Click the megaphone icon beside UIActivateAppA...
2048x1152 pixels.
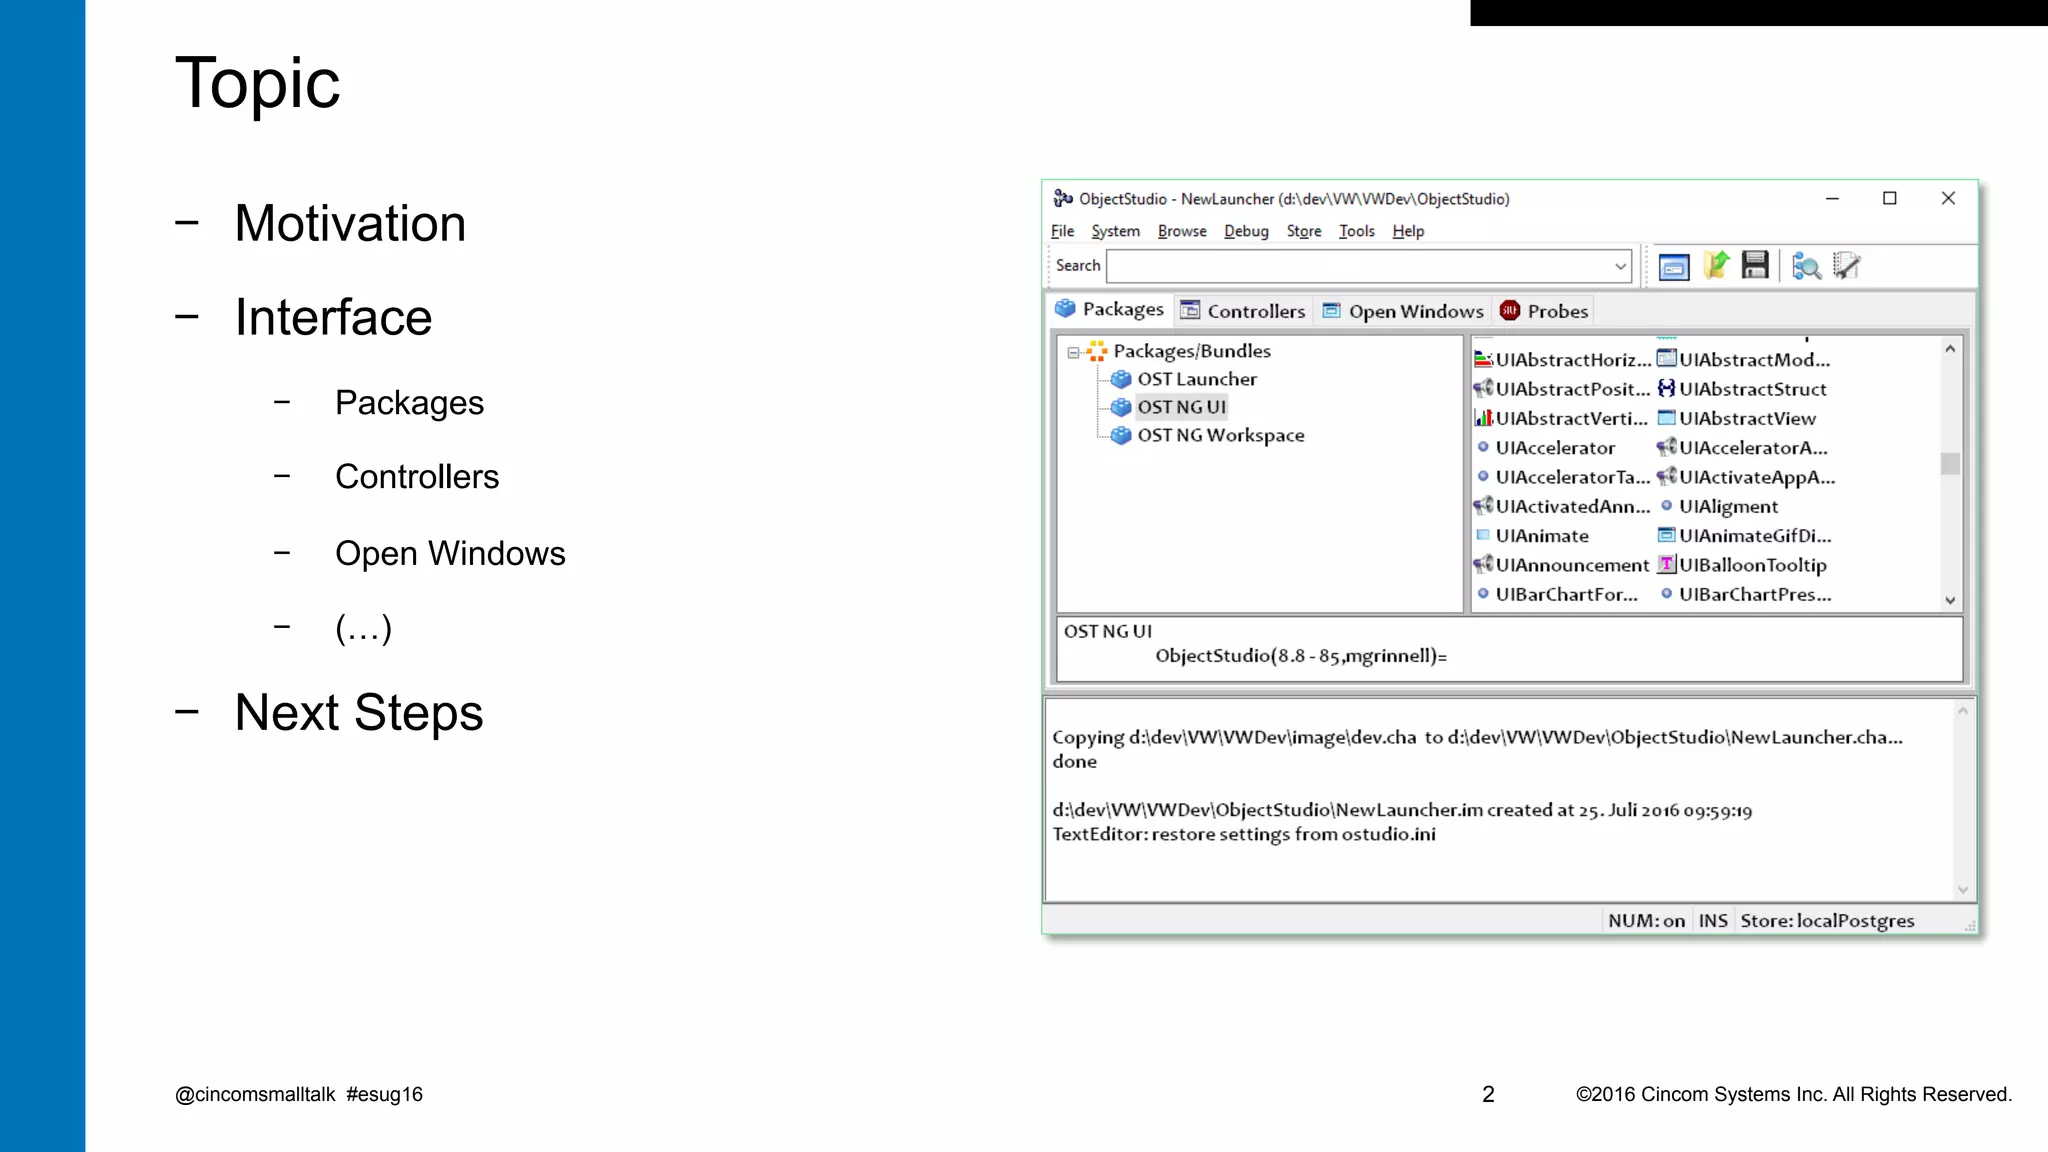coord(1666,476)
